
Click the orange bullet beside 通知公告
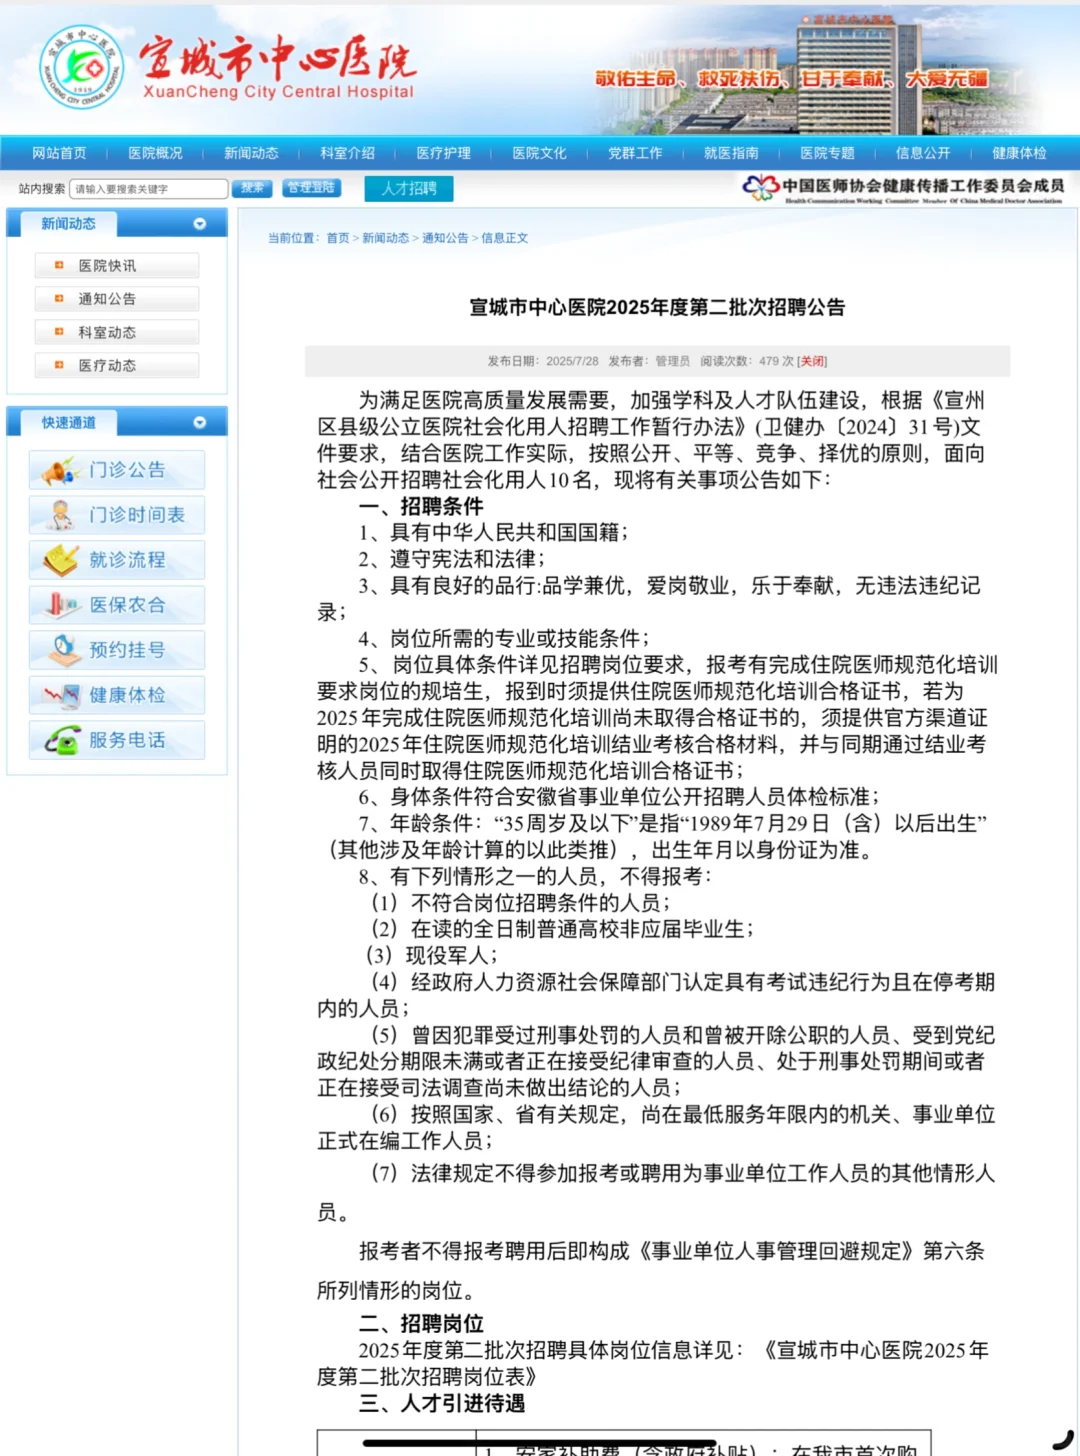coord(59,298)
